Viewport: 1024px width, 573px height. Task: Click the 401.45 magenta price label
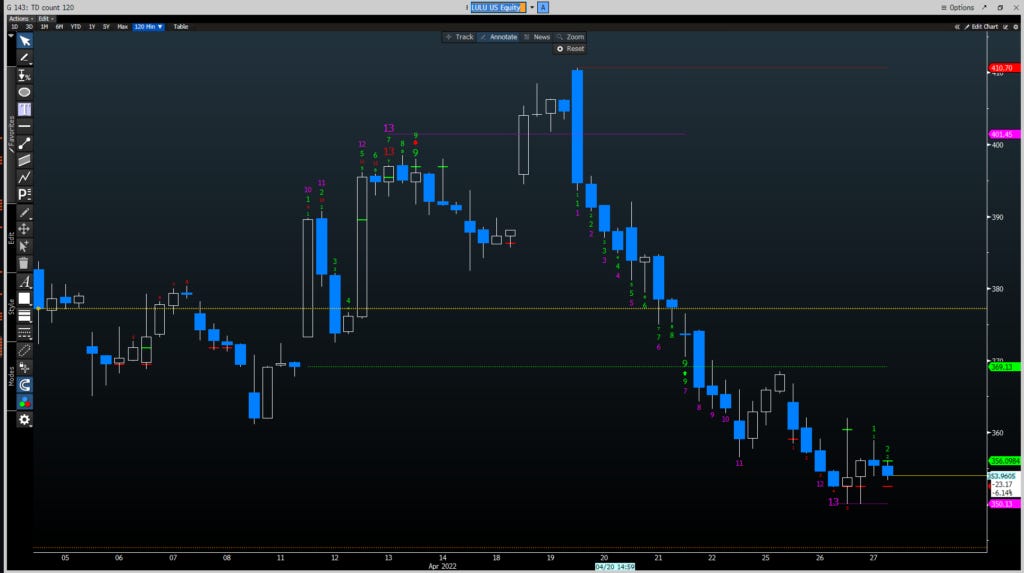click(x=1003, y=135)
